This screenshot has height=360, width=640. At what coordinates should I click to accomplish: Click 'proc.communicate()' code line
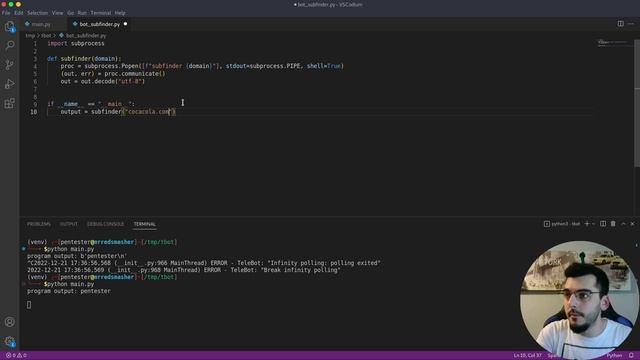113,74
